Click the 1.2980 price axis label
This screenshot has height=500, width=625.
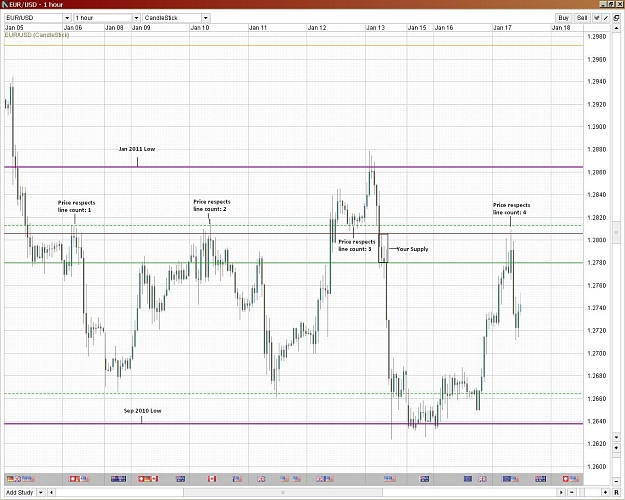(597, 37)
